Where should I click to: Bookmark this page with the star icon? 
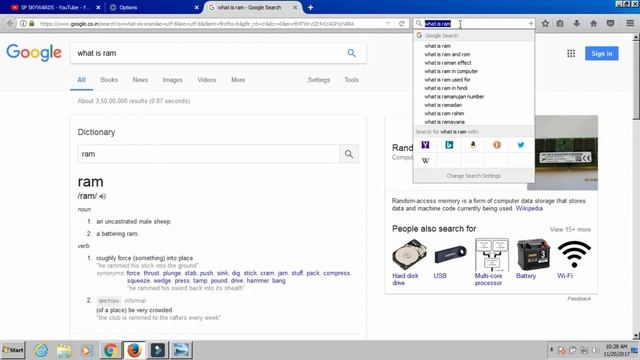pyautogui.click(x=545, y=24)
